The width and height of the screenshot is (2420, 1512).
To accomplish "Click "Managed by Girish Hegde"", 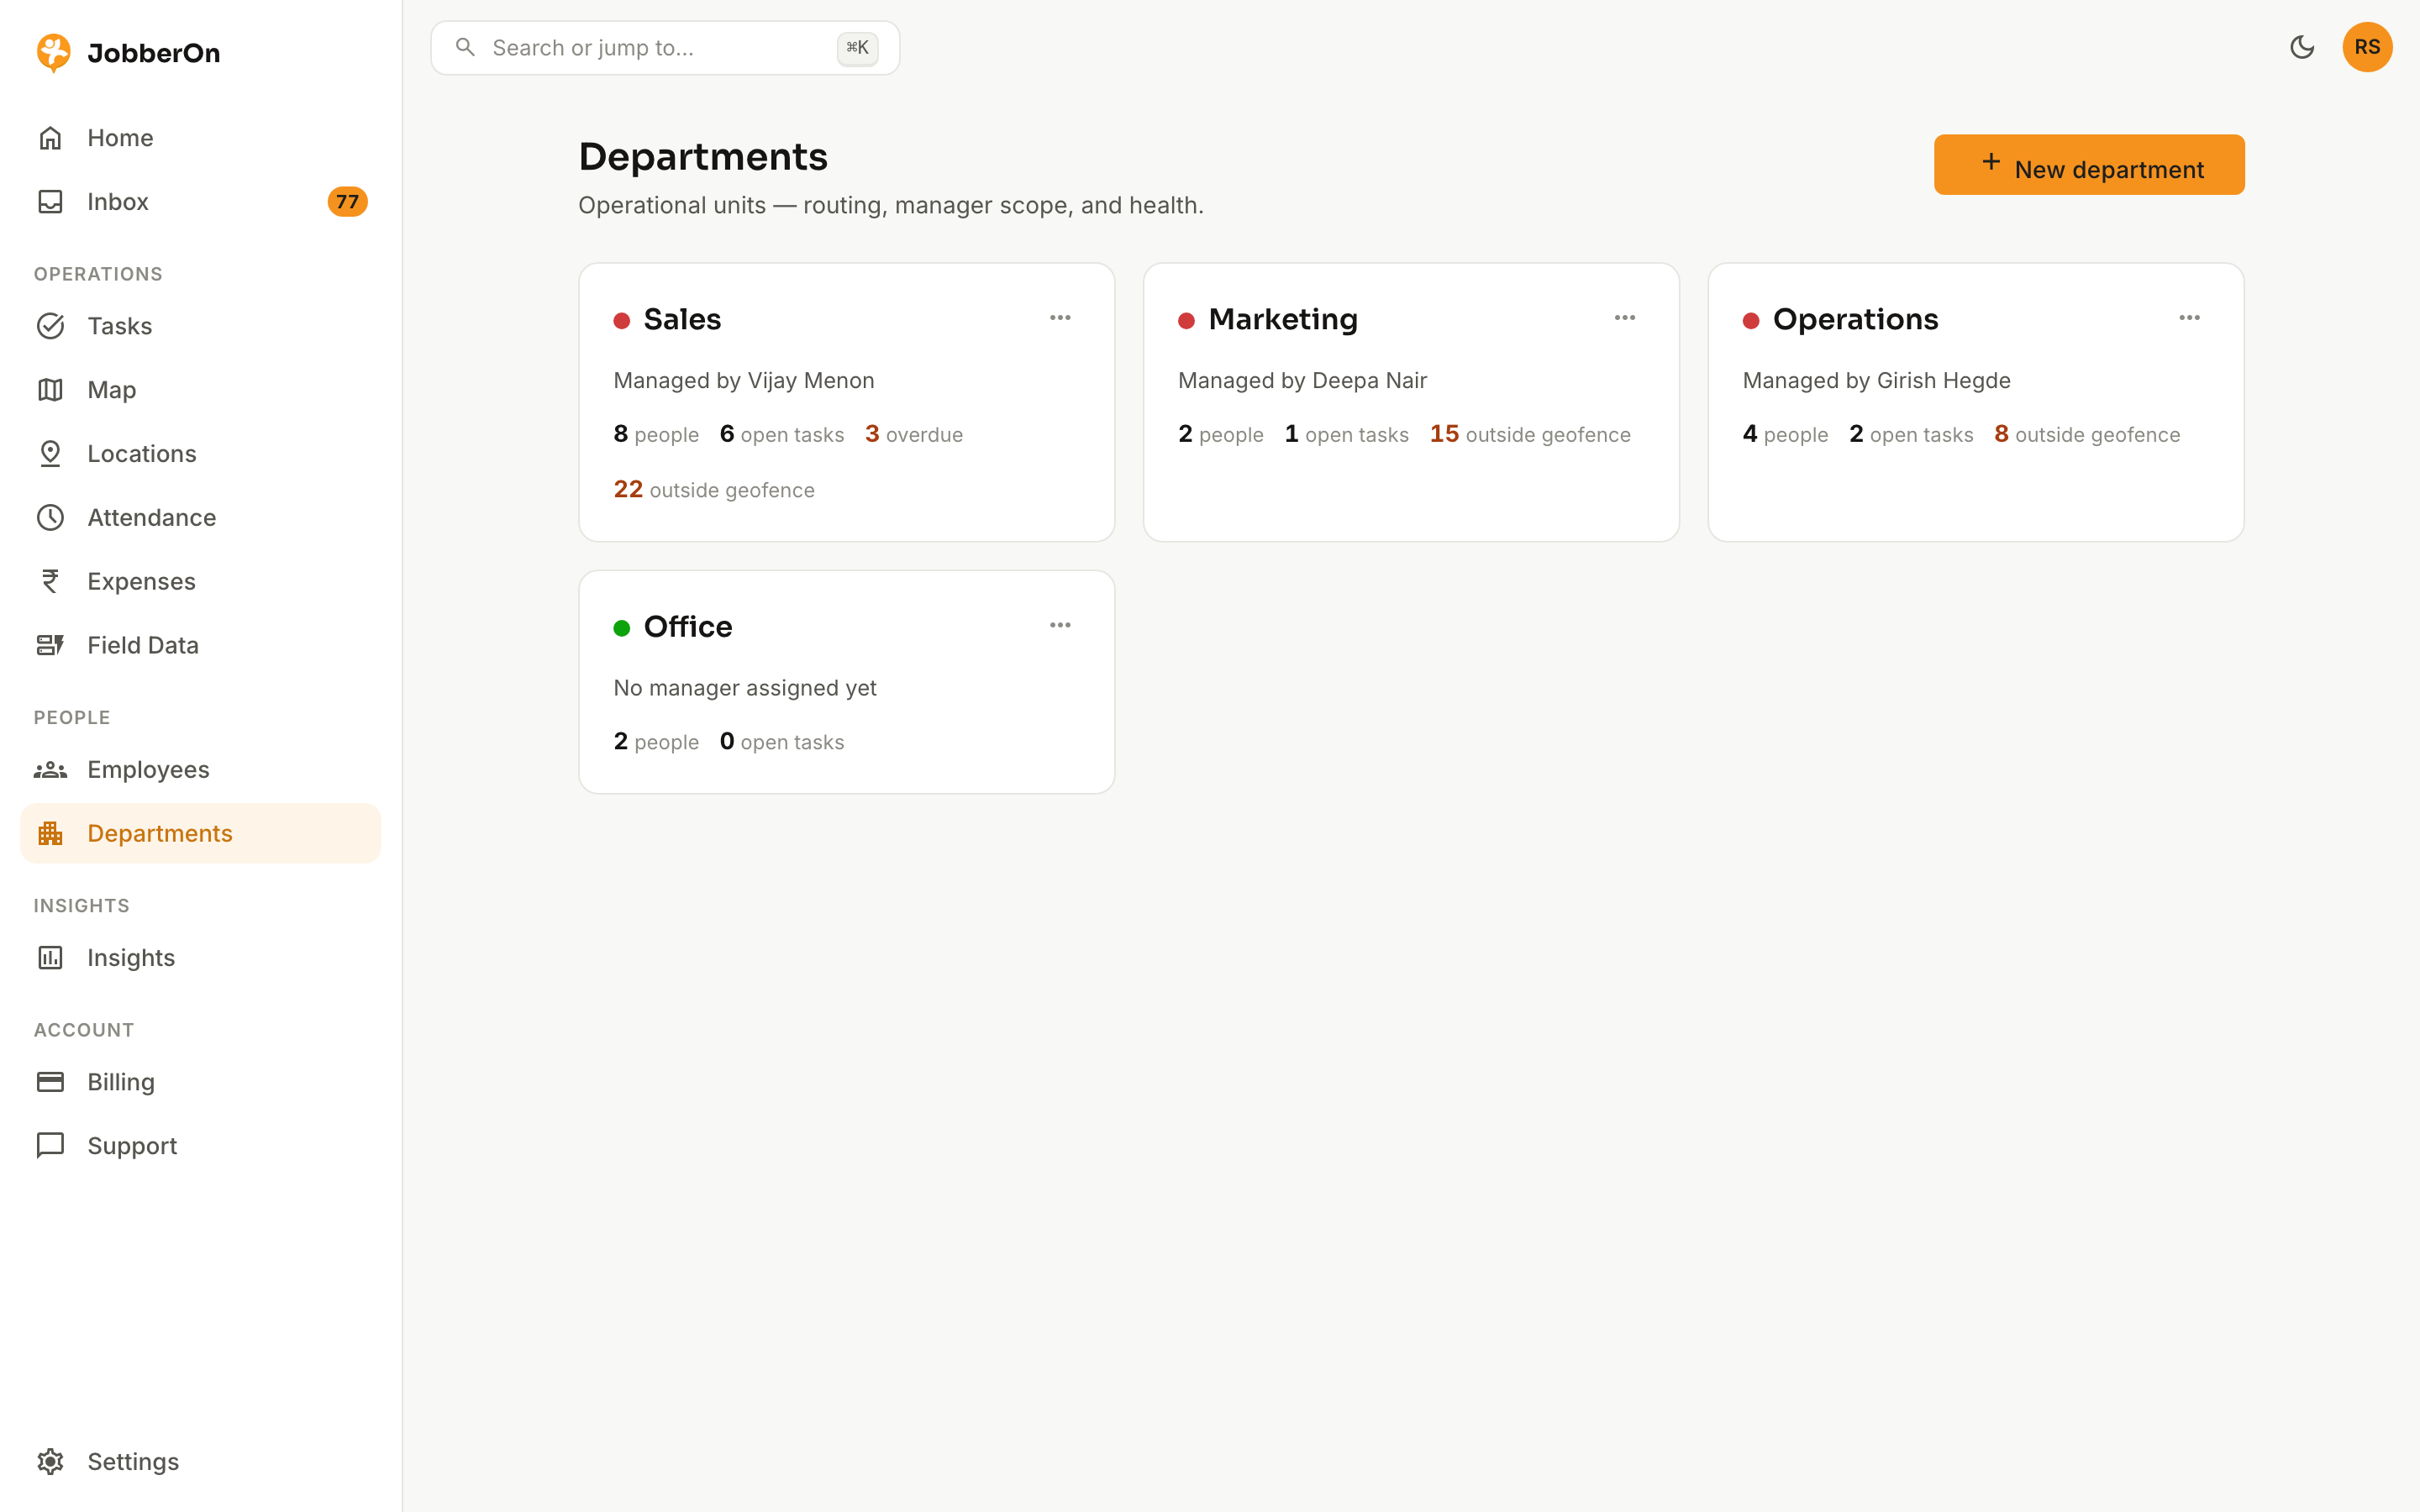I will click(x=1876, y=381).
